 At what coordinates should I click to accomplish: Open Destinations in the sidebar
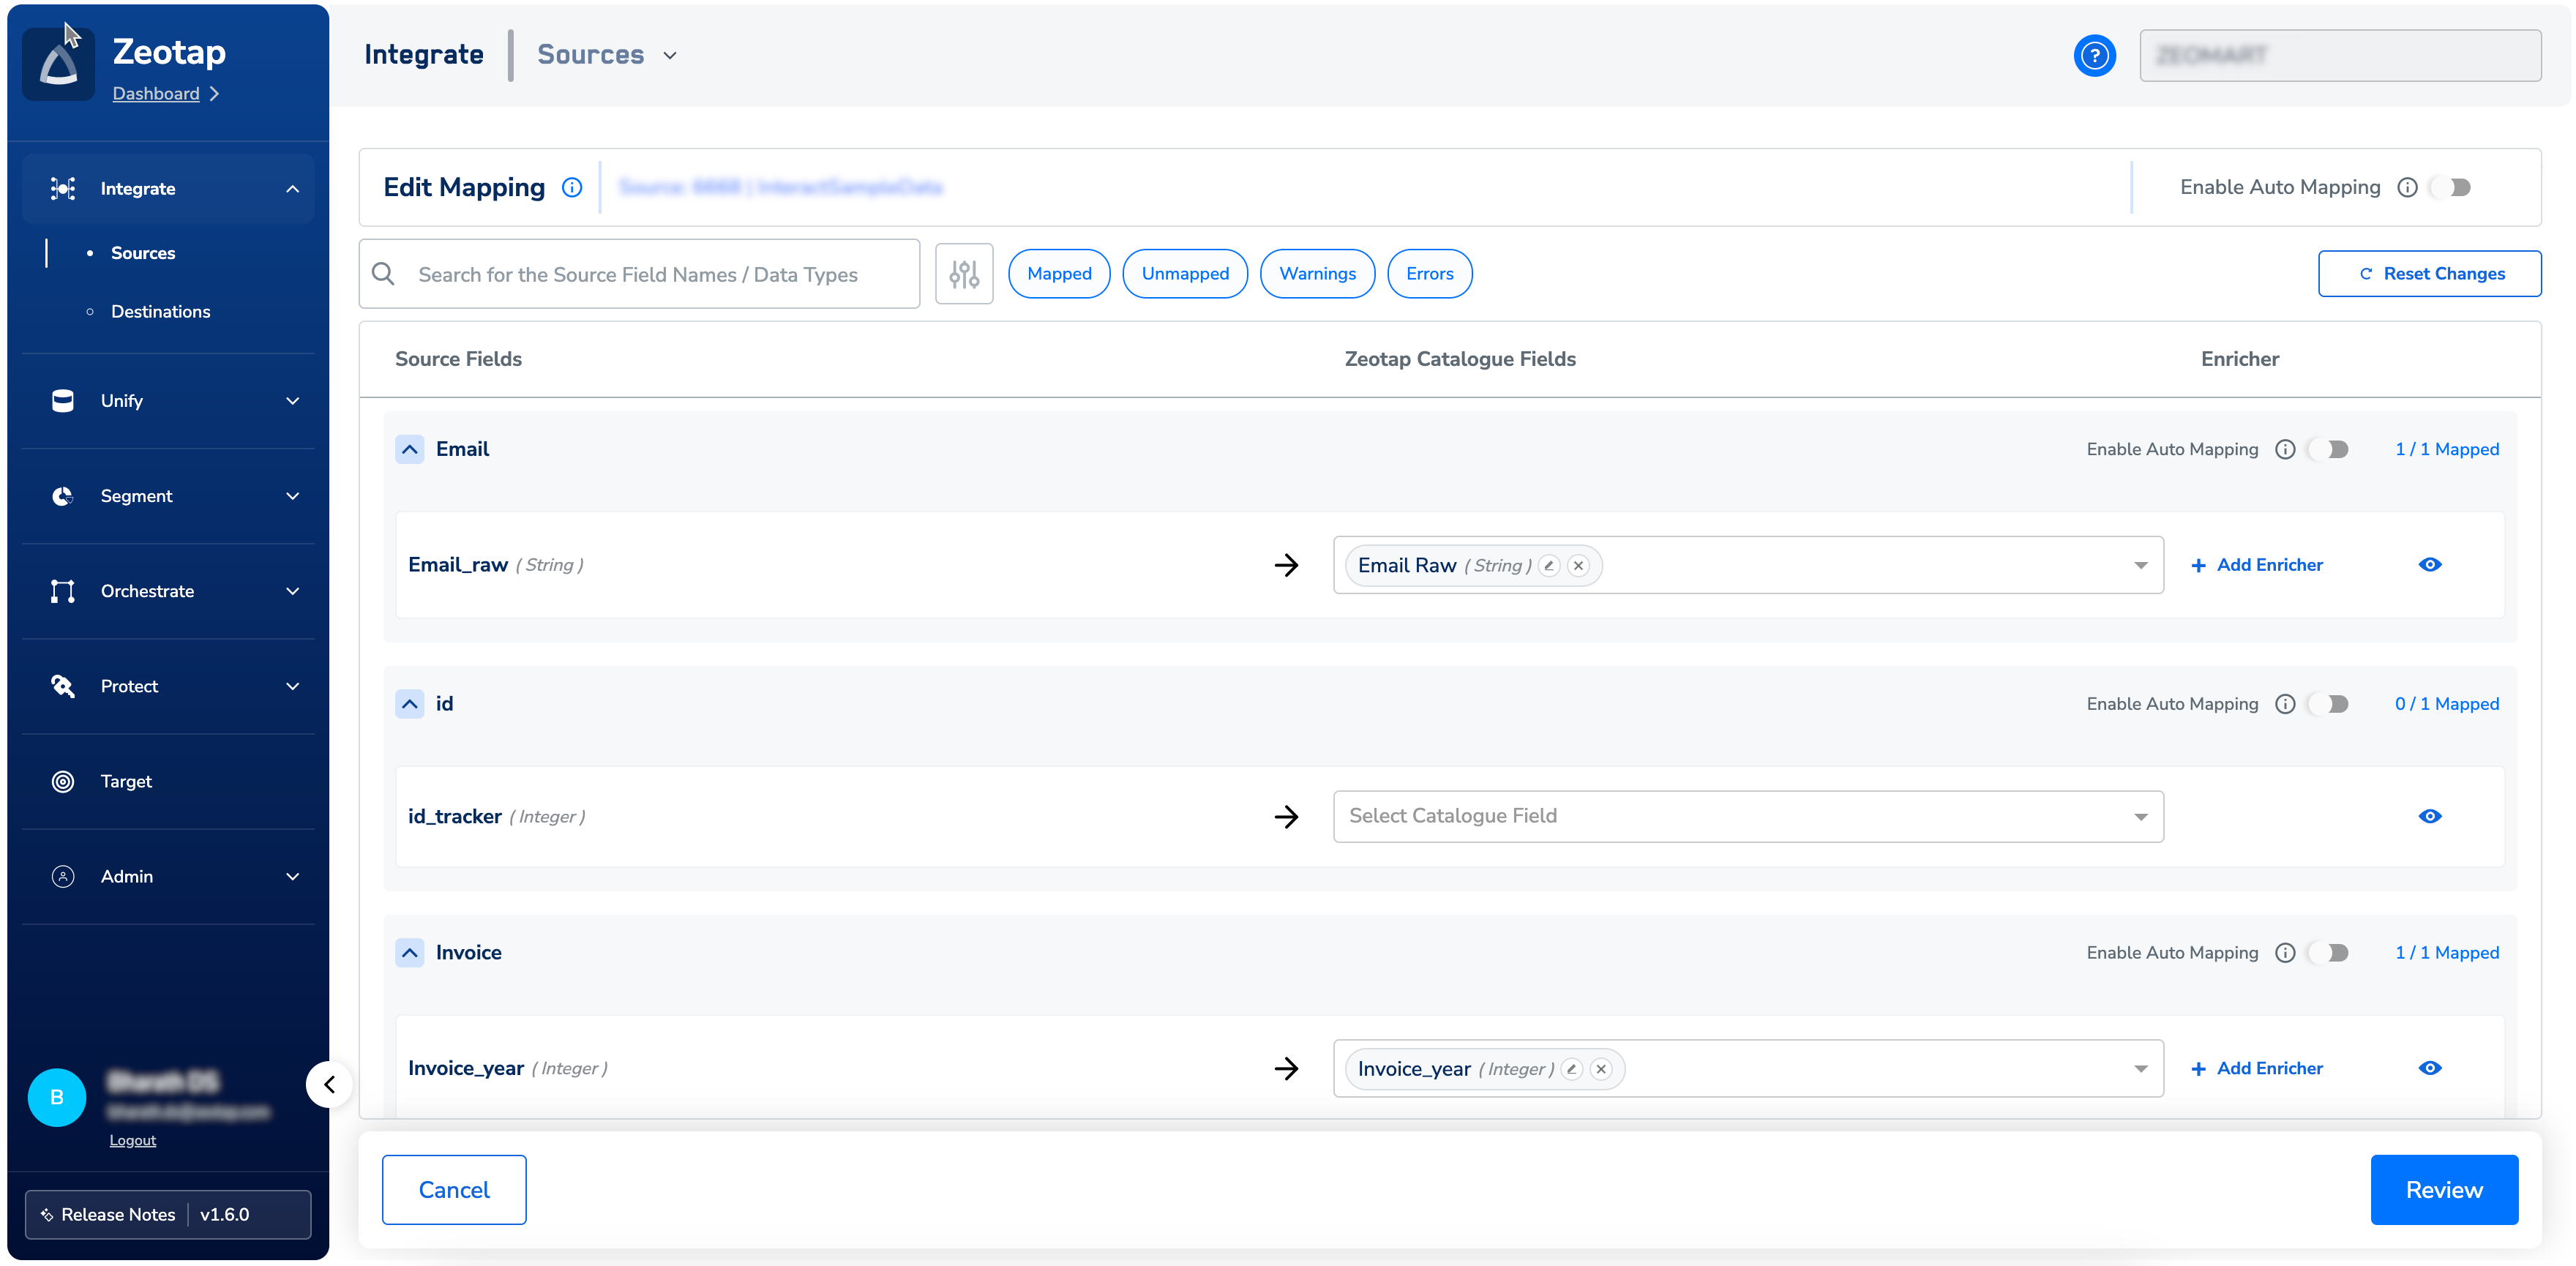coord(160,312)
